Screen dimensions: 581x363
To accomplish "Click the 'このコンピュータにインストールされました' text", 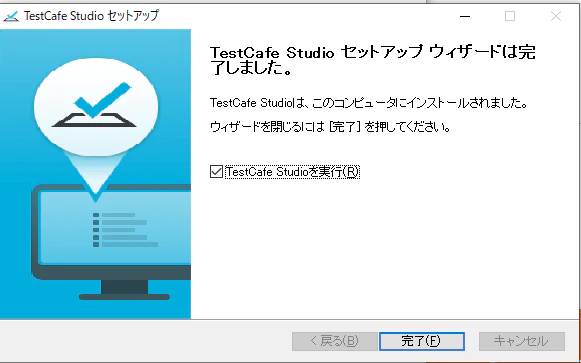I will tap(420, 103).
